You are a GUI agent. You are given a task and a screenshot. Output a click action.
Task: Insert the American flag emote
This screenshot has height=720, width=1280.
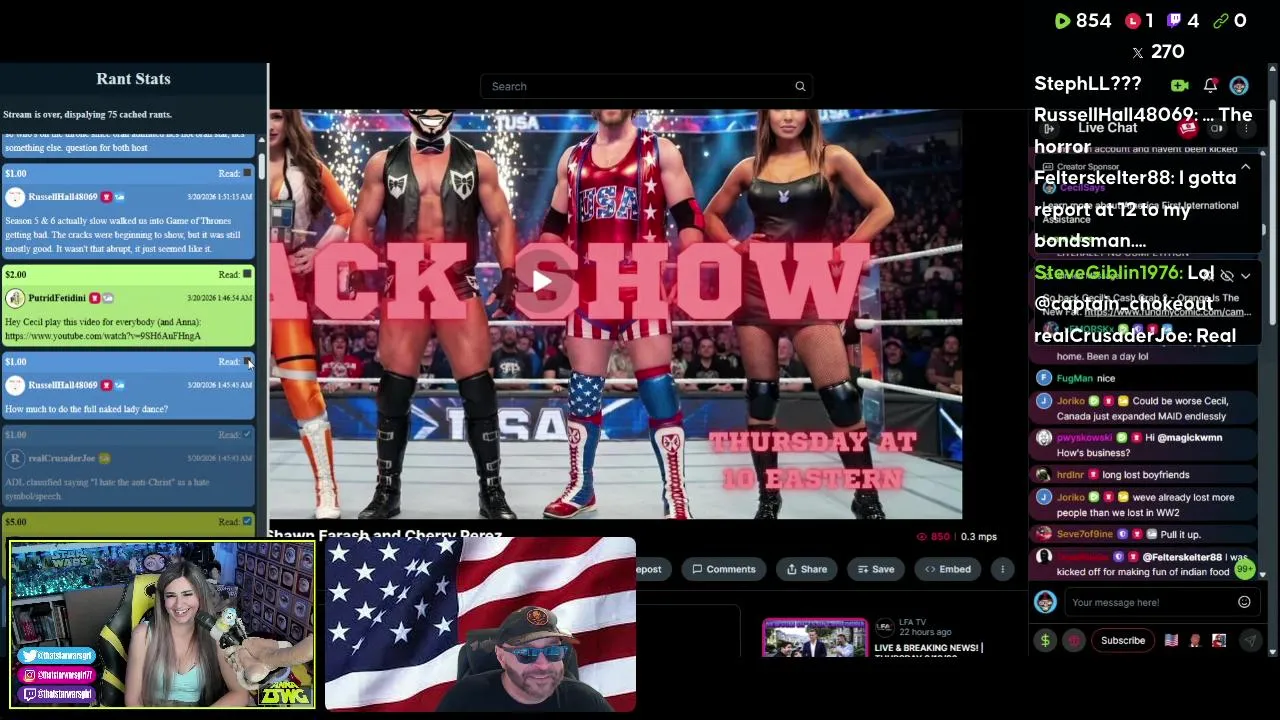(x=1171, y=640)
